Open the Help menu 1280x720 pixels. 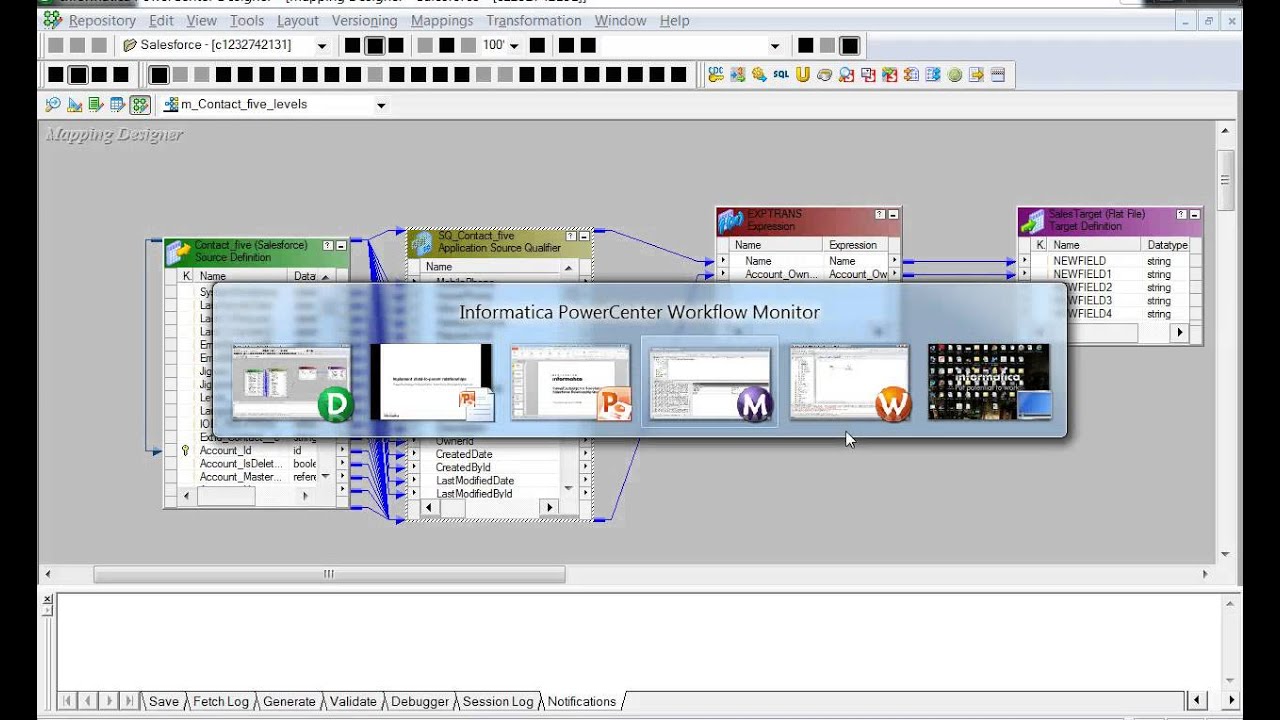pyautogui.click(x=675, y=20)
